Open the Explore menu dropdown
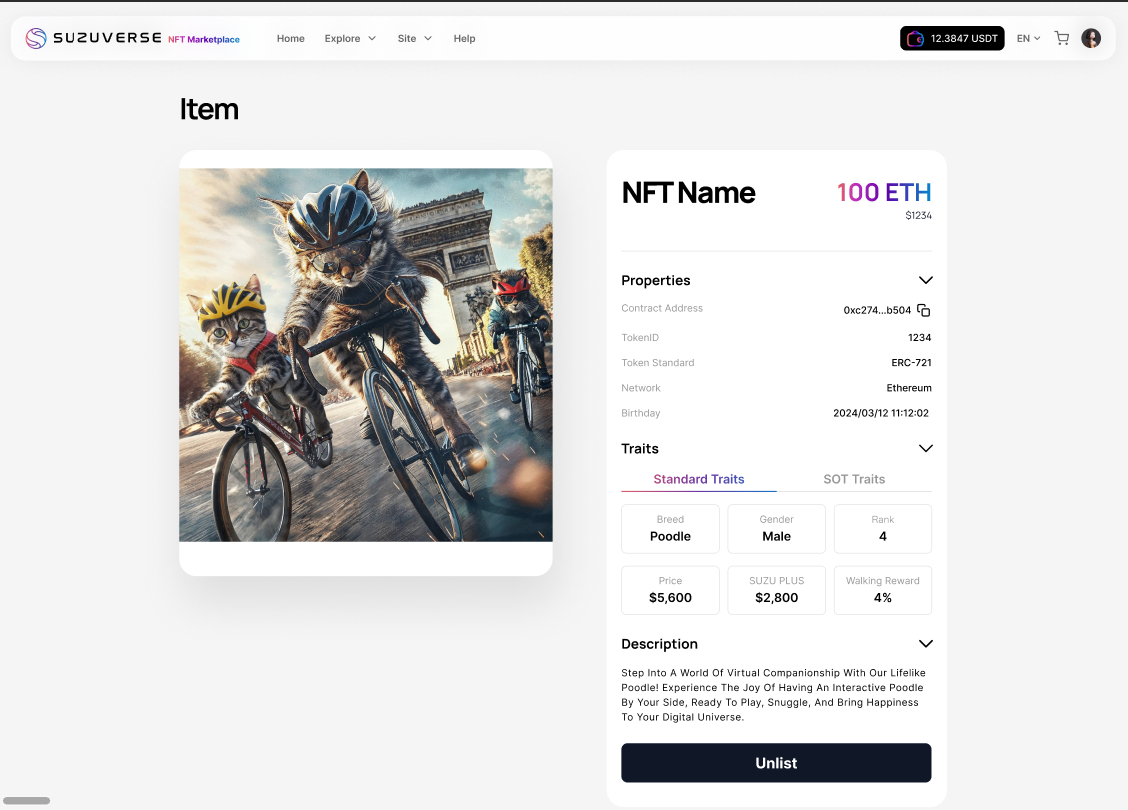 pos(350,38)
